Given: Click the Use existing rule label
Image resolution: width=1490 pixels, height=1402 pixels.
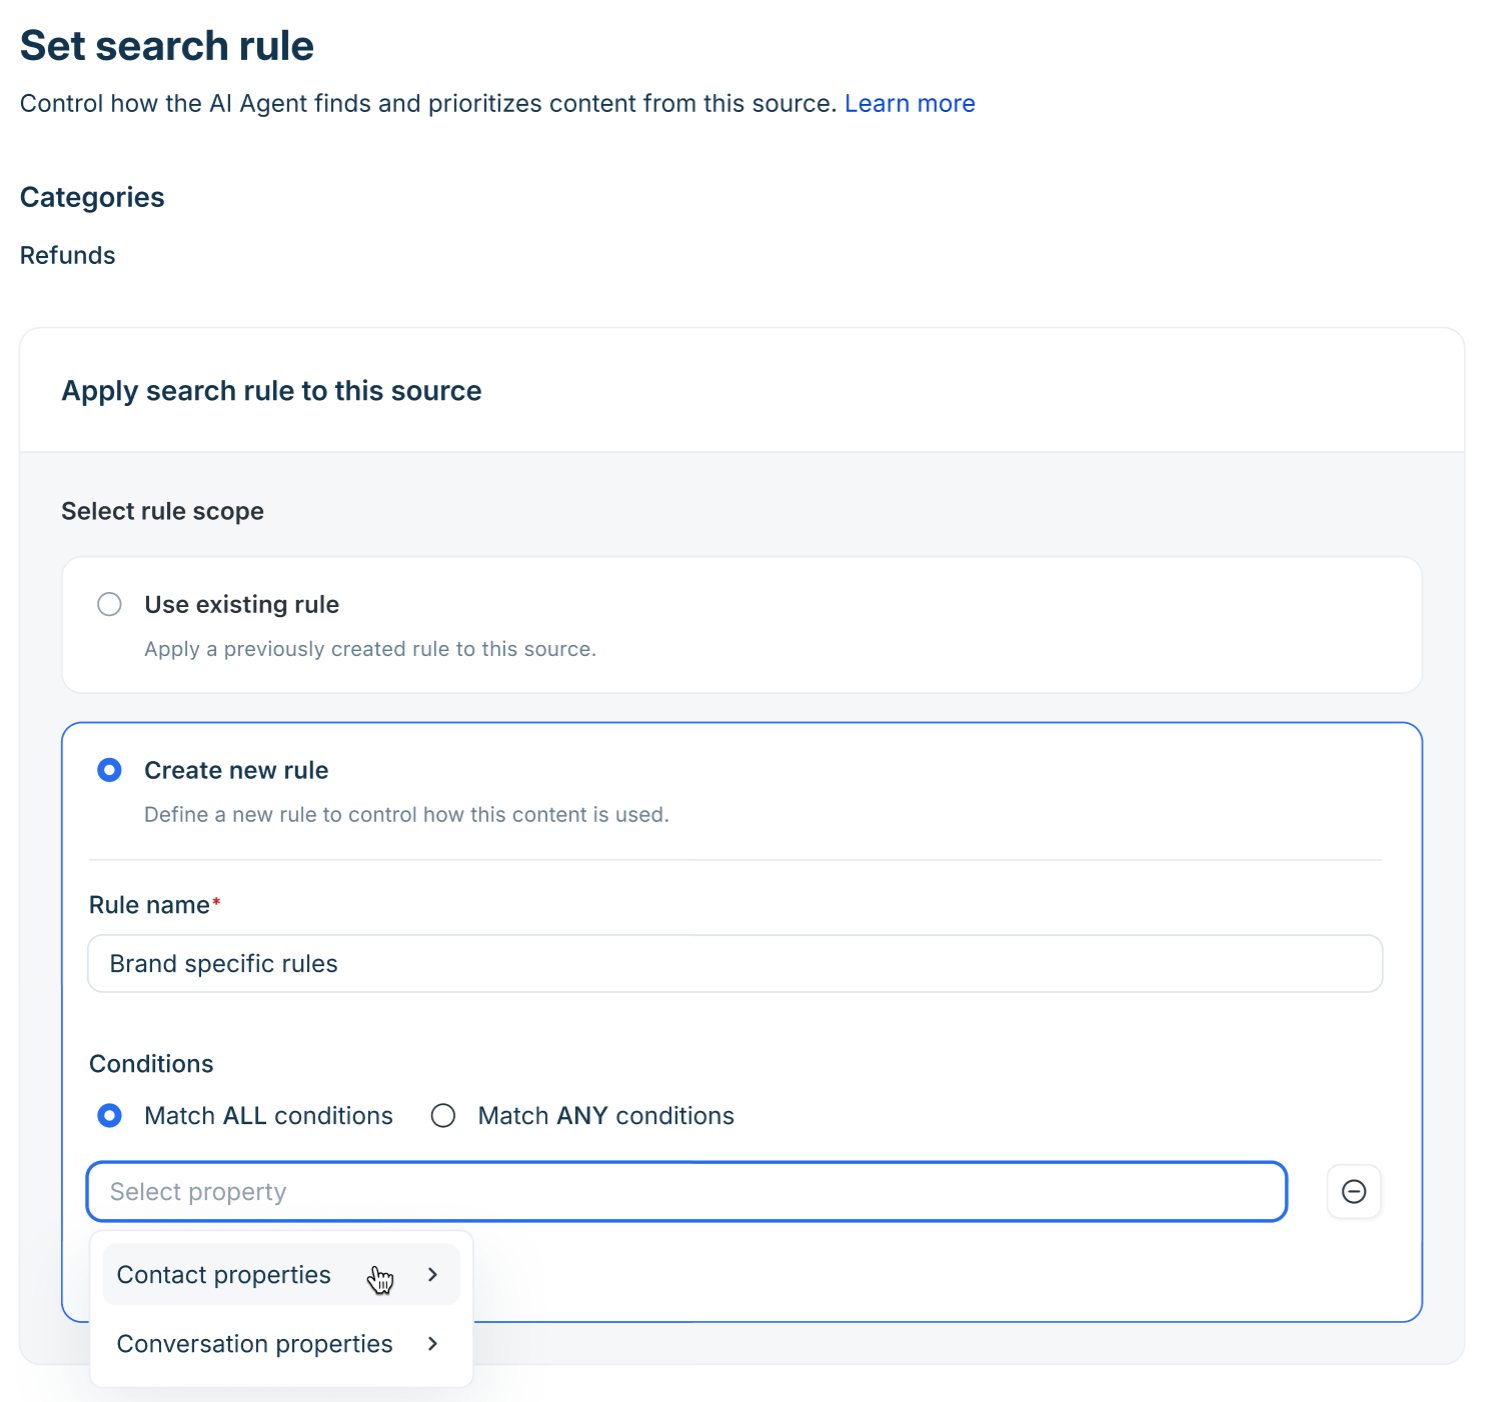Looking at the screenshot, I should tap(242, 604).
